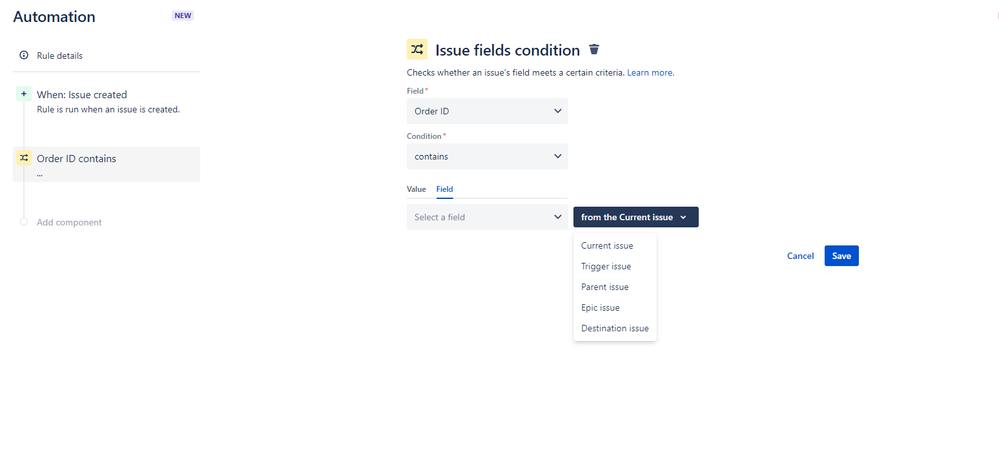Select the Field tab
The width and height of the screenshot is (999, 476).
coord(445,189)
